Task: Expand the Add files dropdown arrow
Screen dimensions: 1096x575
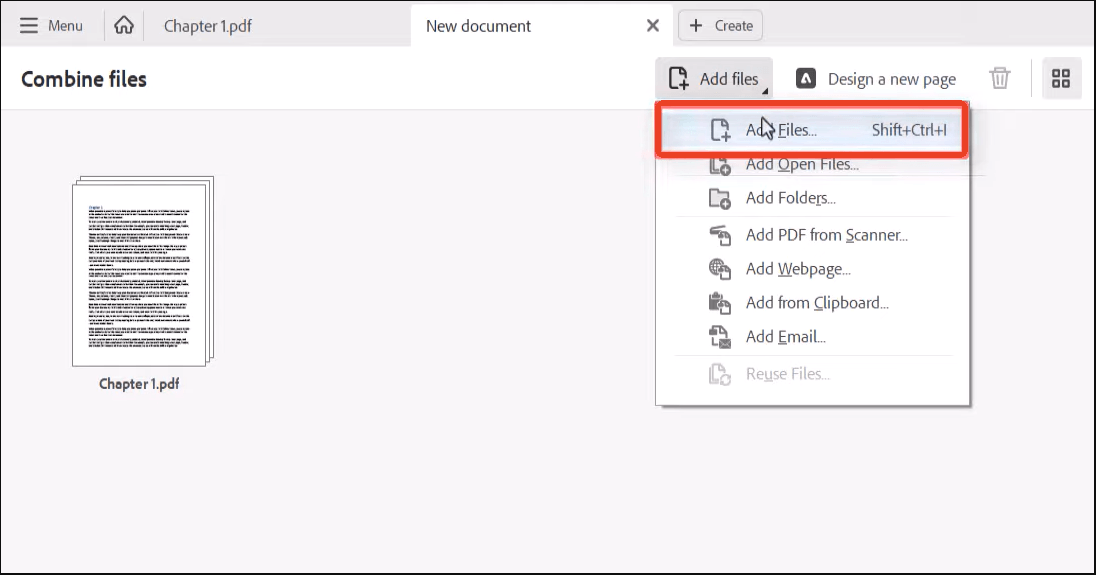Action: pos(765,91)
